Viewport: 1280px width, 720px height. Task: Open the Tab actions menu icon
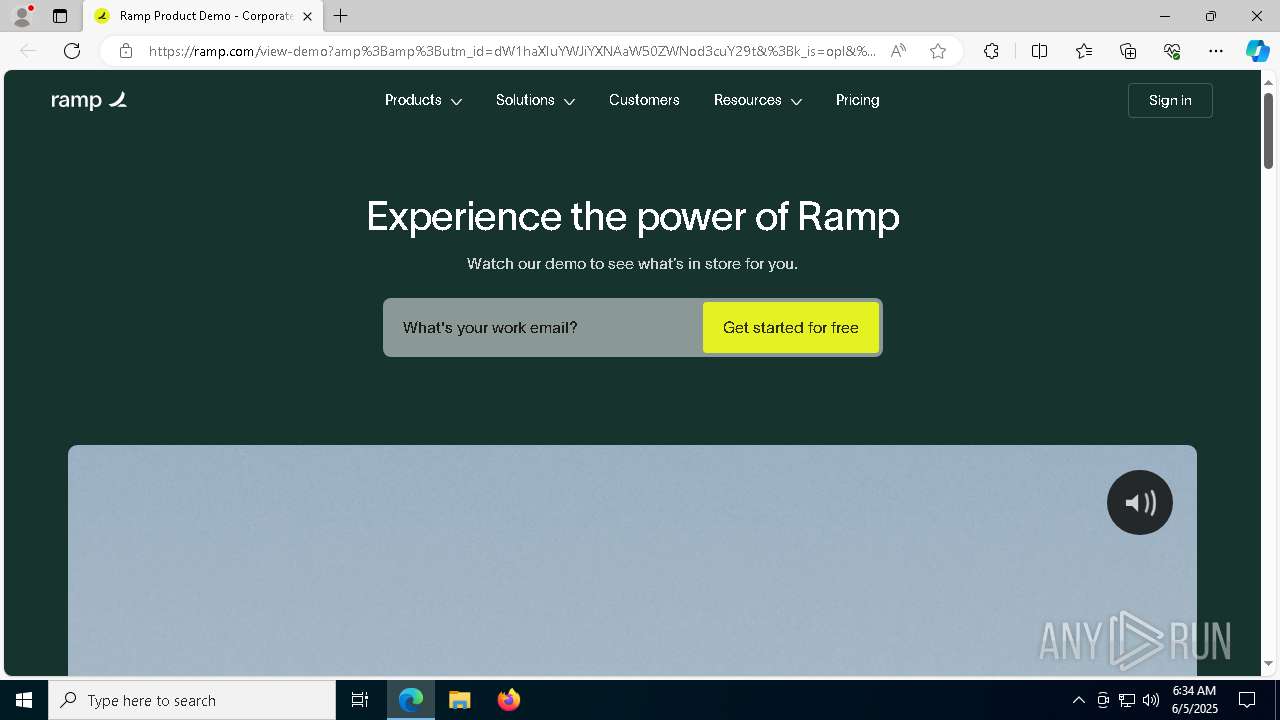pos(60,16)
